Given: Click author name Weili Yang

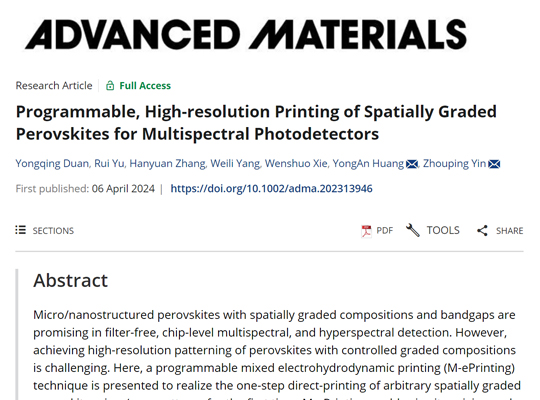Looking at the screenshot, I should coord(235,163).
